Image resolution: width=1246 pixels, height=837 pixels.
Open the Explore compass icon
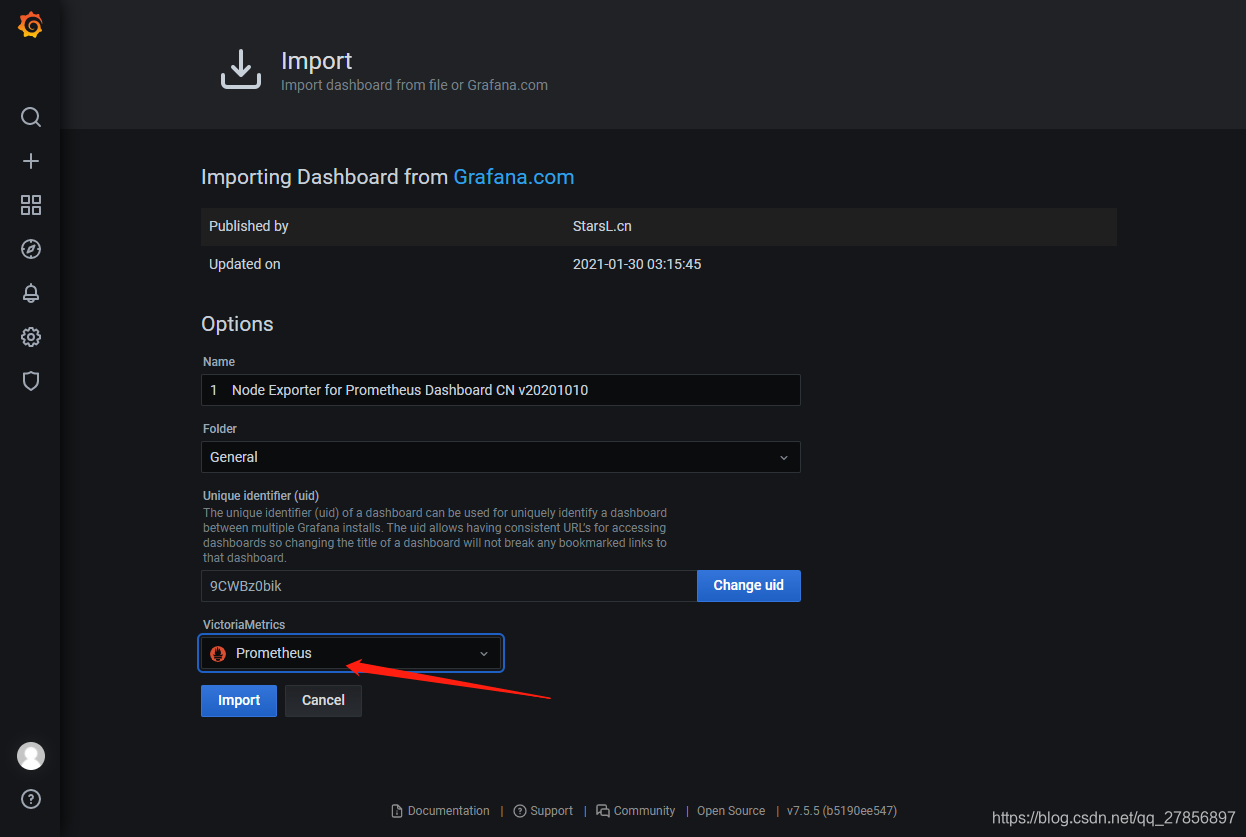click(x=31, y=249)
